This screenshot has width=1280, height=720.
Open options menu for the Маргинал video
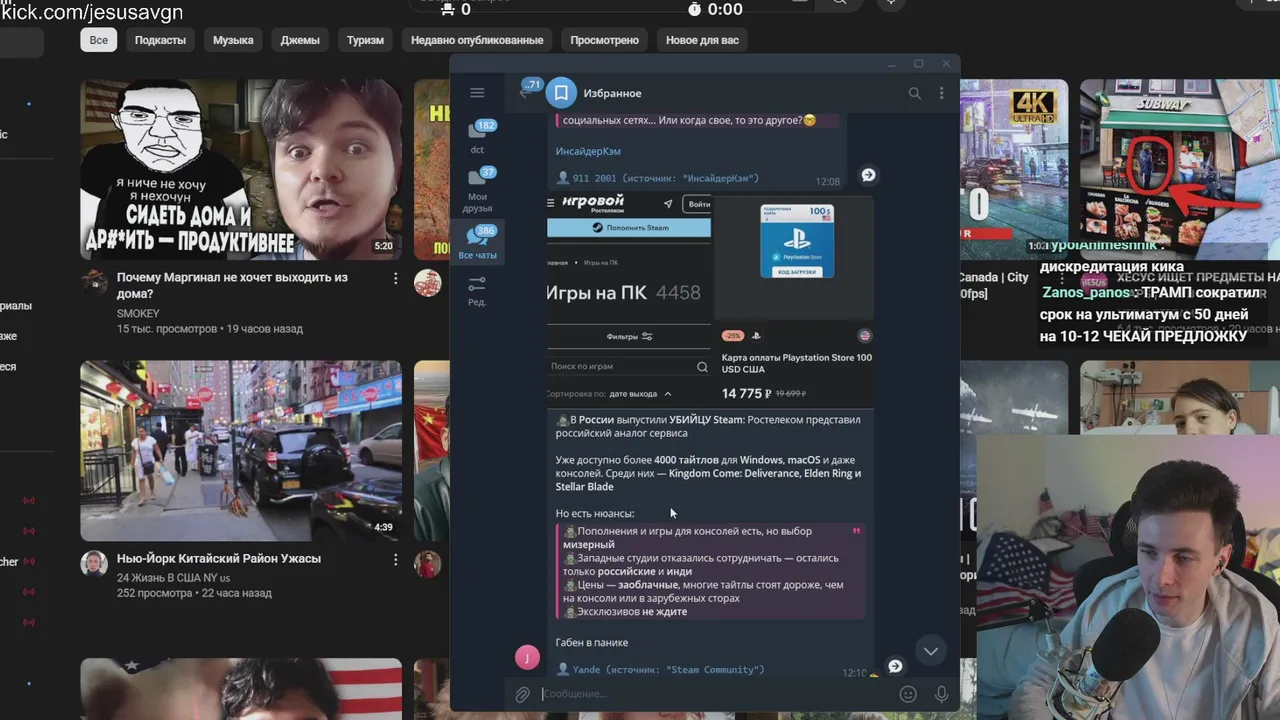click(395, 278)
